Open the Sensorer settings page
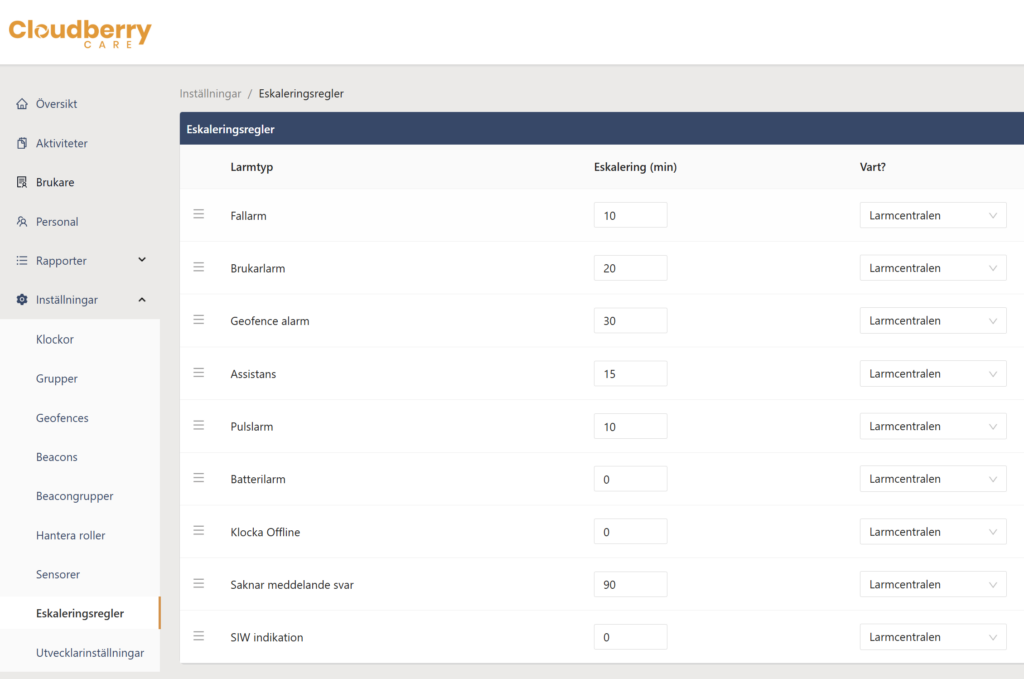The height and width of the screenshot is (679, 1024). (x=58, y=575)
